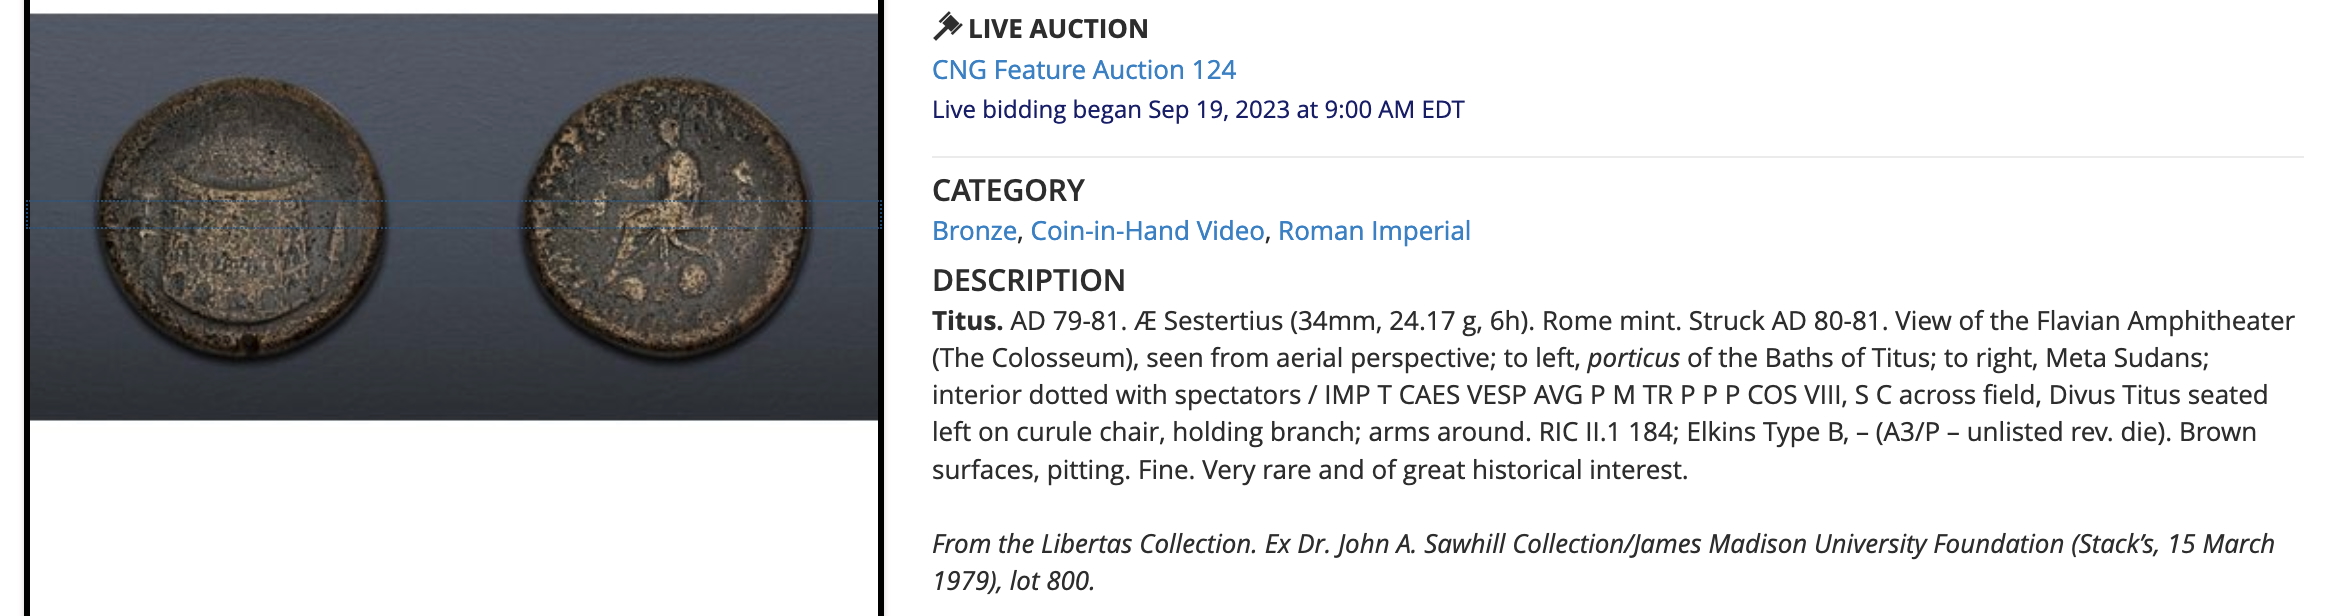The image size is (2326, 616).
Task: Click the LIVE AUCTION heading text
Action: (x=1057, y=29)
